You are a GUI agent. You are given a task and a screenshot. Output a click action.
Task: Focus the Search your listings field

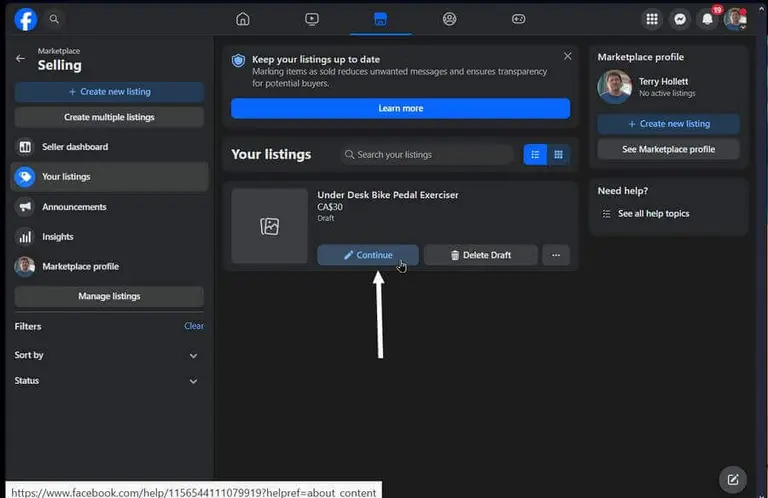click(427, 155)
